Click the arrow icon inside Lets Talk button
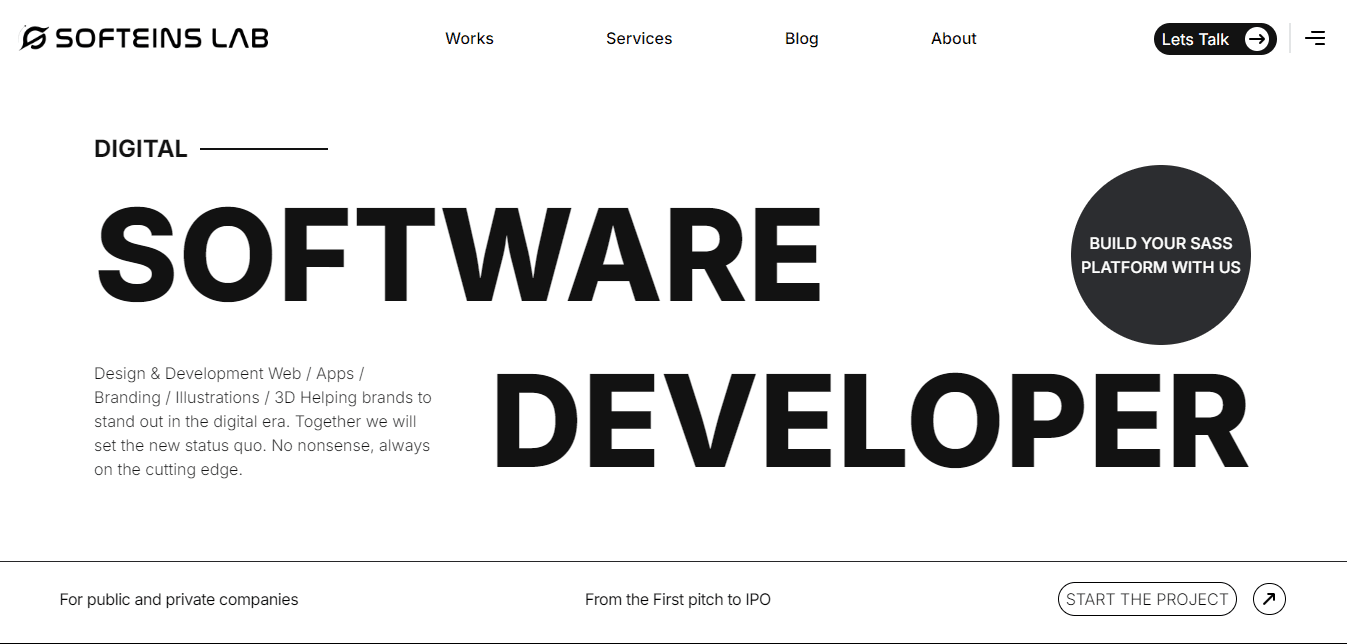 pos(1257,39)
